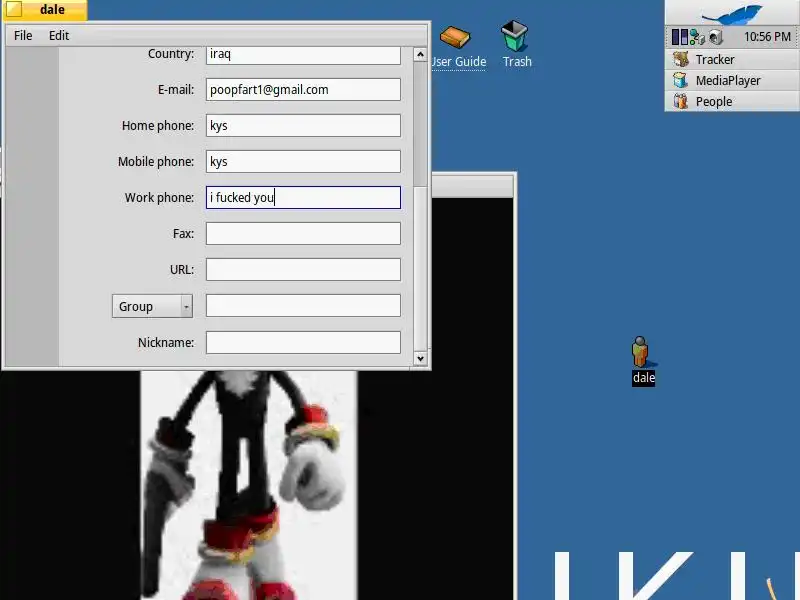Viewport: 800px width, 600px height.
Task: Switch to People in Deskbar
Action: pos(732,101)
